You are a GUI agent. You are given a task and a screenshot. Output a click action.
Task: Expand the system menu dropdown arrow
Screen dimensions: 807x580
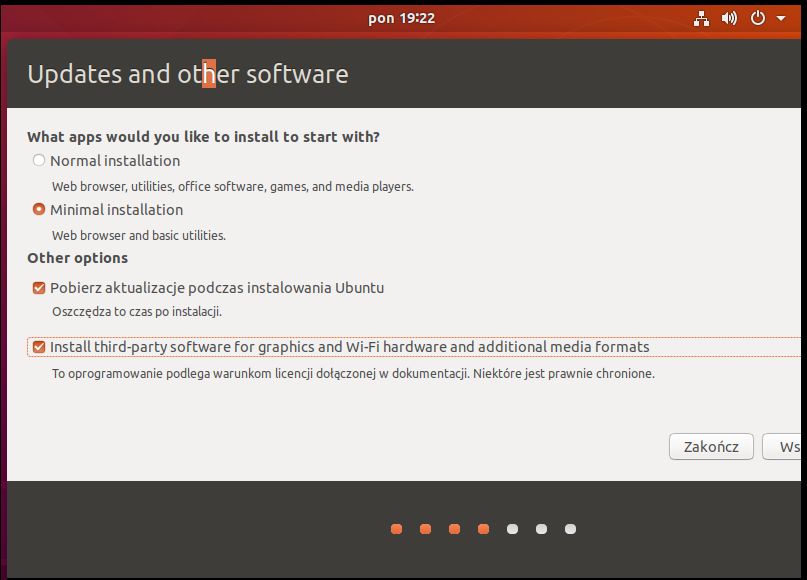coord(781,19)
